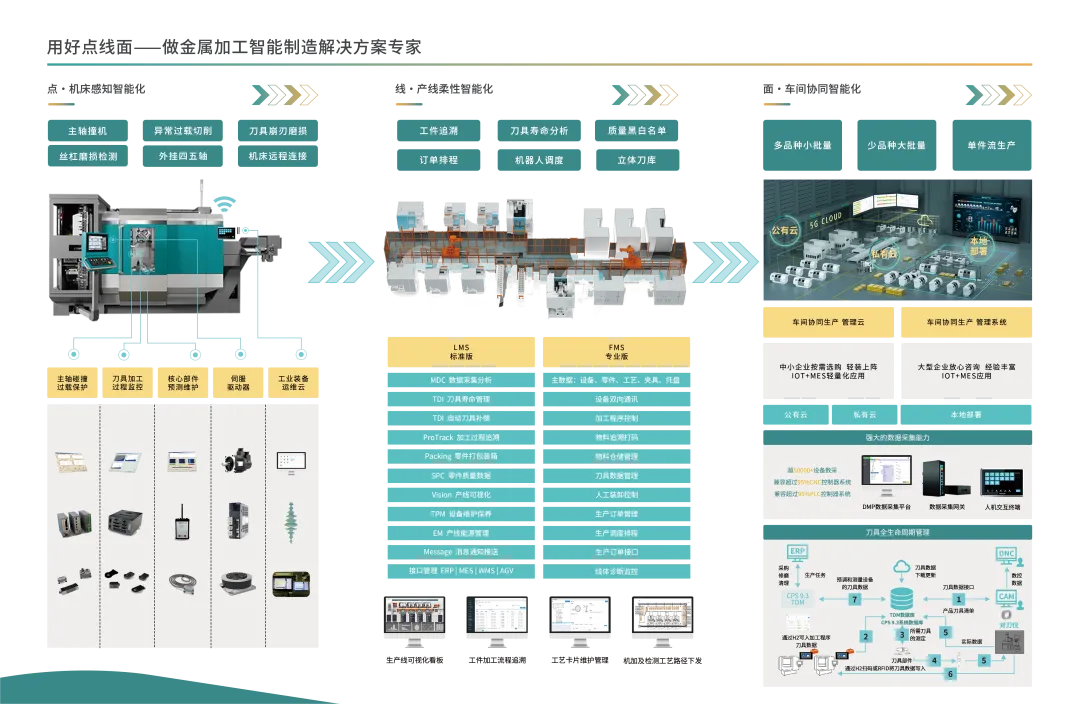1080x704 pixels.
Task: Select the LMS 标准版 column header
Action: [x=461, y=351]
